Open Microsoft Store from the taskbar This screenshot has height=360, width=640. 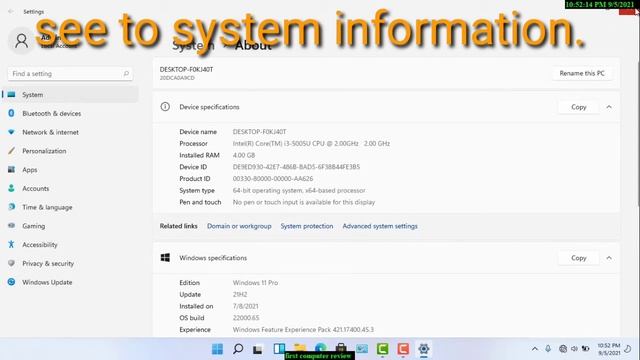point(341,348)
